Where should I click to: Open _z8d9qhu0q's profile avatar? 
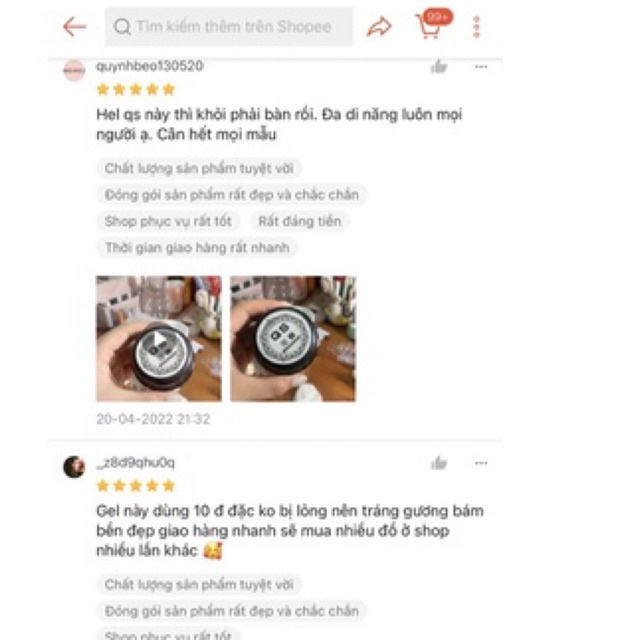click(74, 467)
